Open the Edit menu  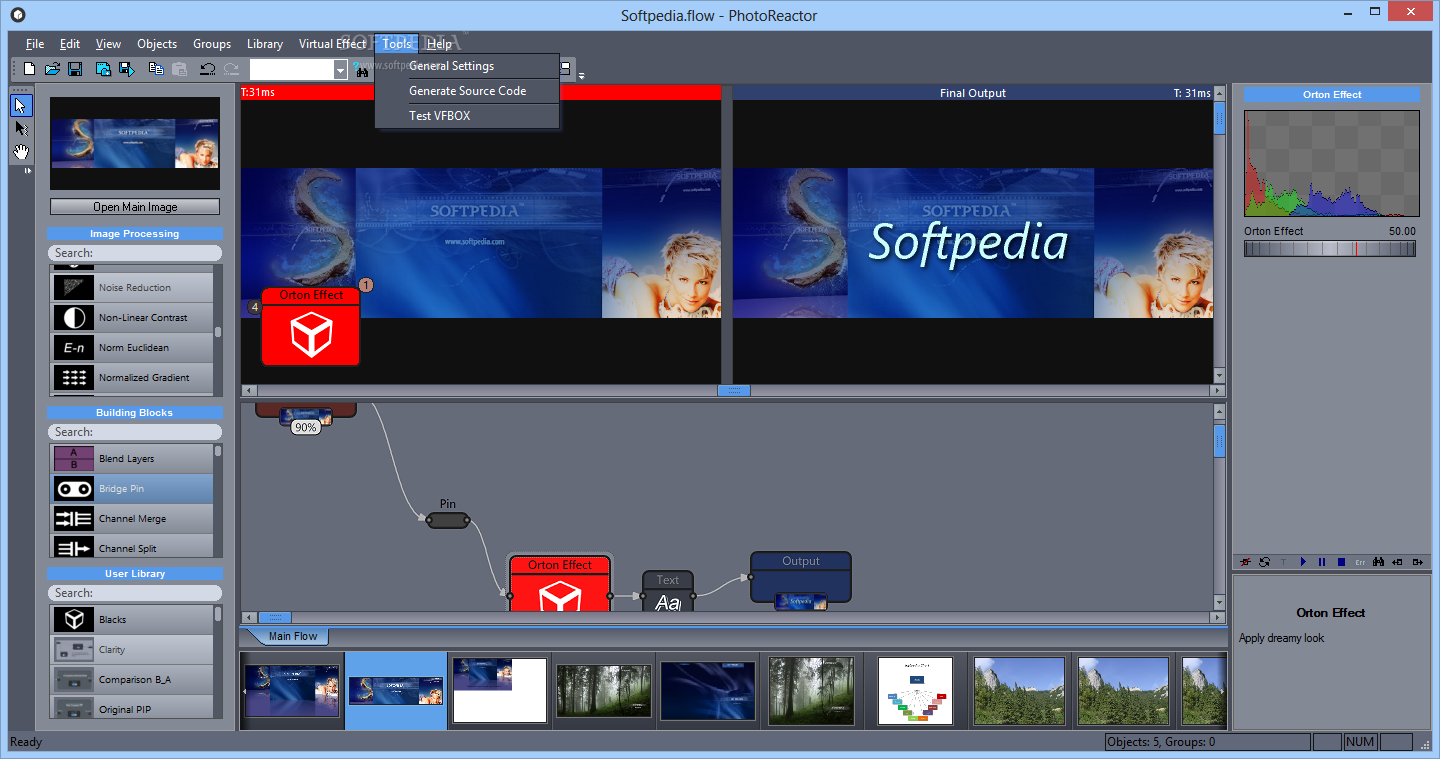tap(70, 44)
